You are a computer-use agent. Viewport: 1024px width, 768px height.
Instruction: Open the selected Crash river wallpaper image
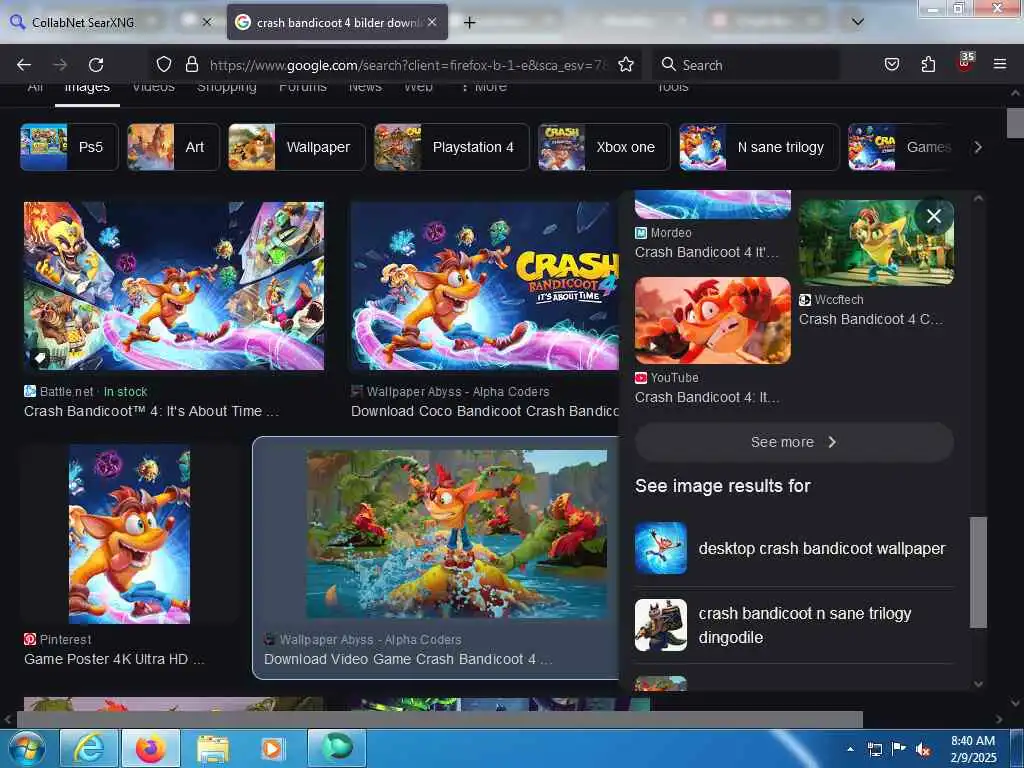(x=456, y=534)
